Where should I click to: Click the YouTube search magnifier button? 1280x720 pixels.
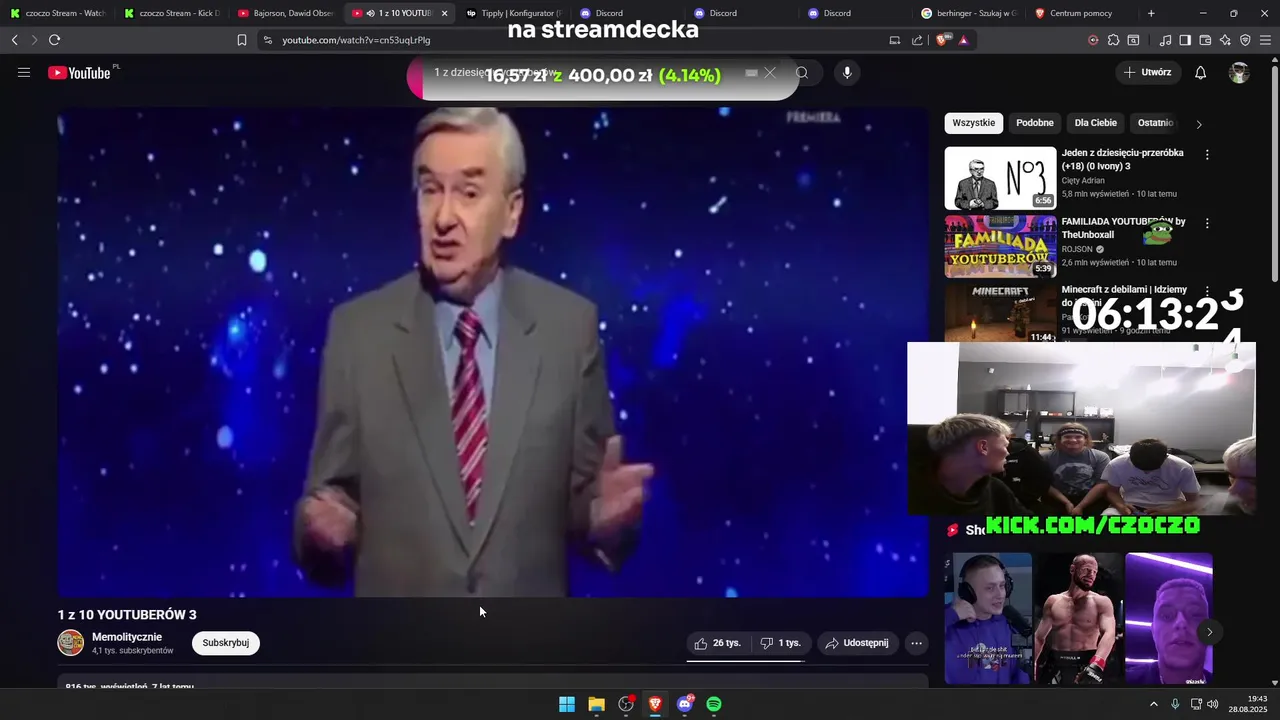[802, 73]
